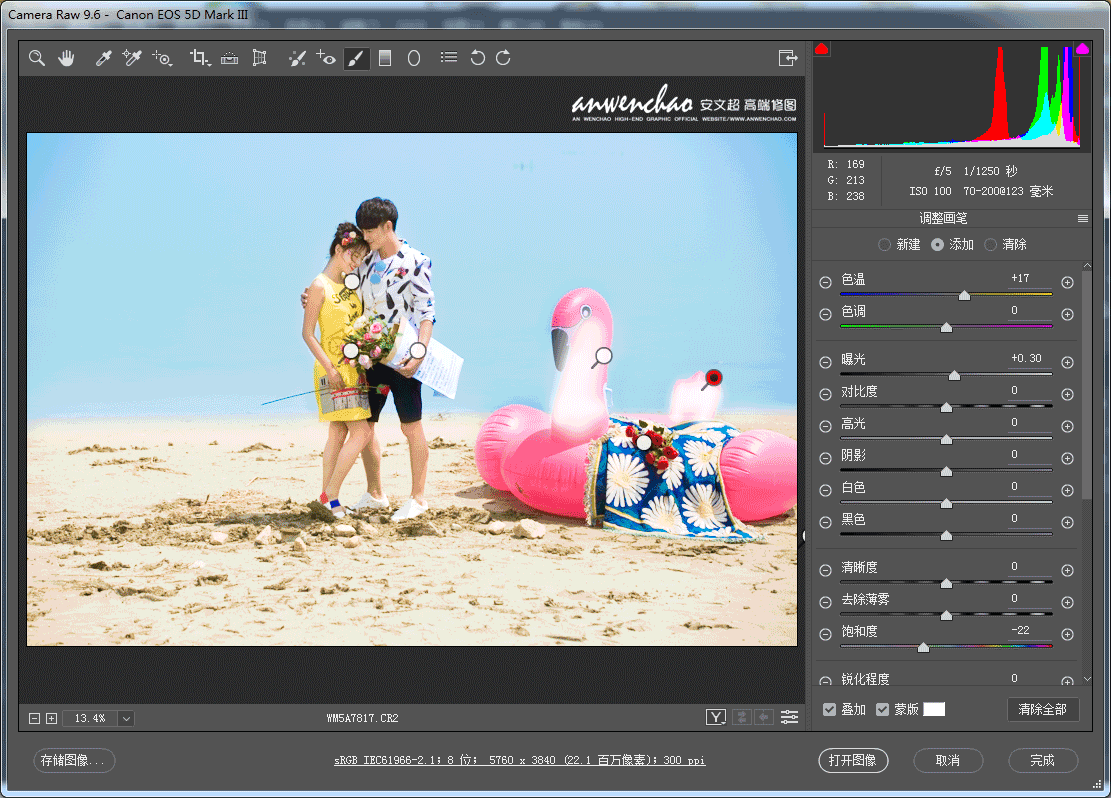1111x798 pixels.
Task: Select the Adjustment Brush tool
Action: (x=356, y=58)
